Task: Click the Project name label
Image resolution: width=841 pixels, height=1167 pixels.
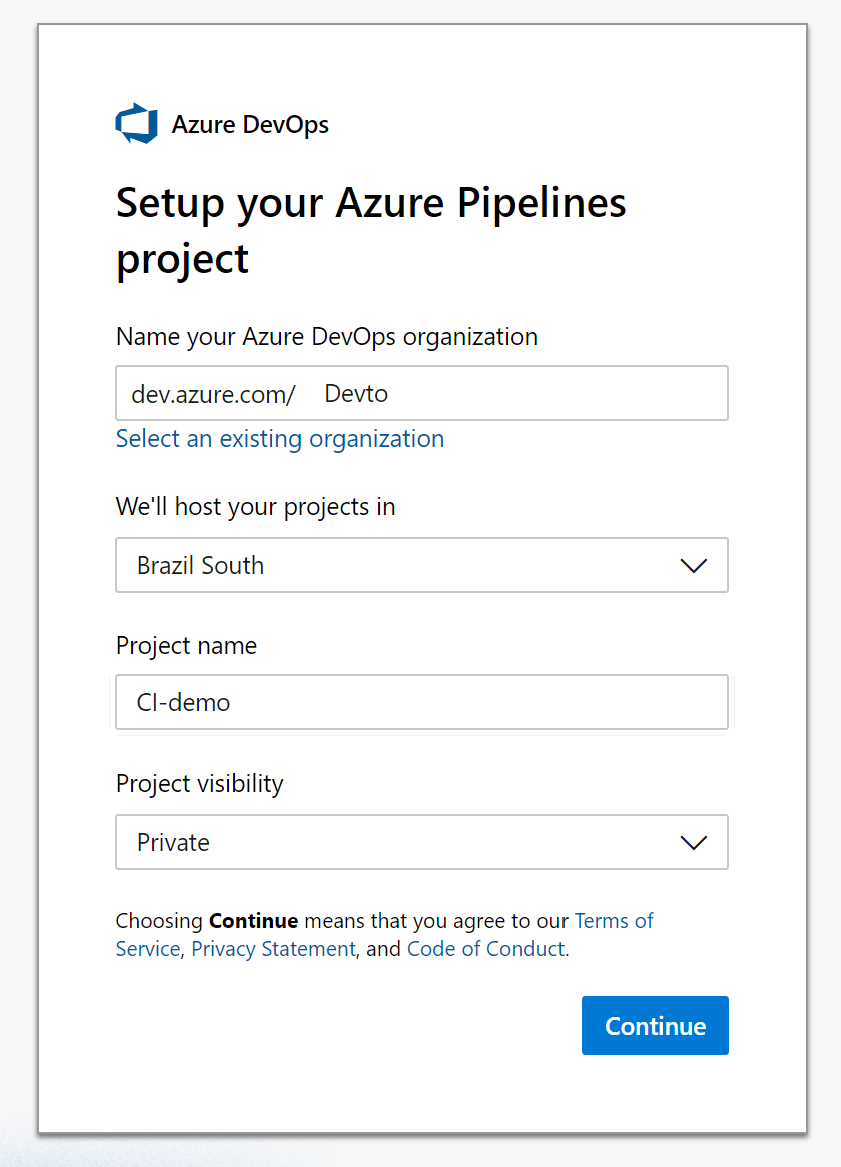Action: pyautogui.click(x=186, y=645)
